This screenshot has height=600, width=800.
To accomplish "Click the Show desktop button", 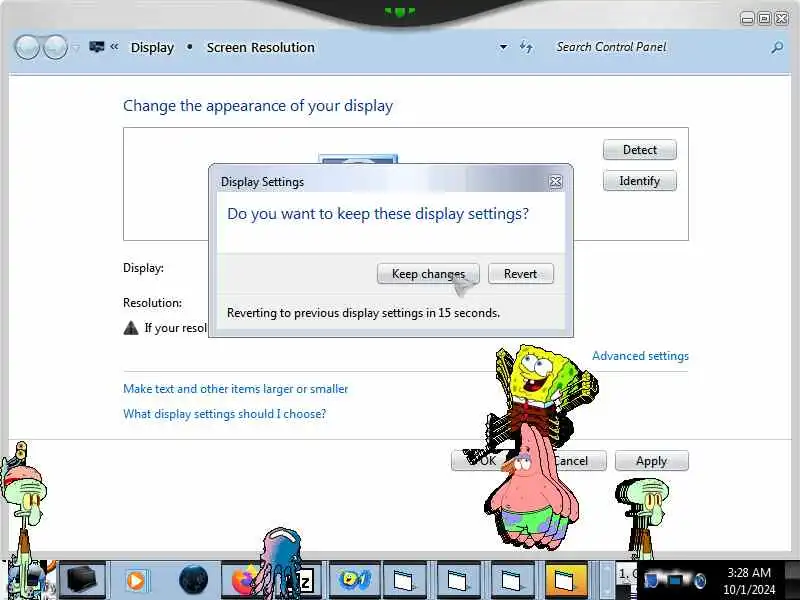I will pos(792,581).
